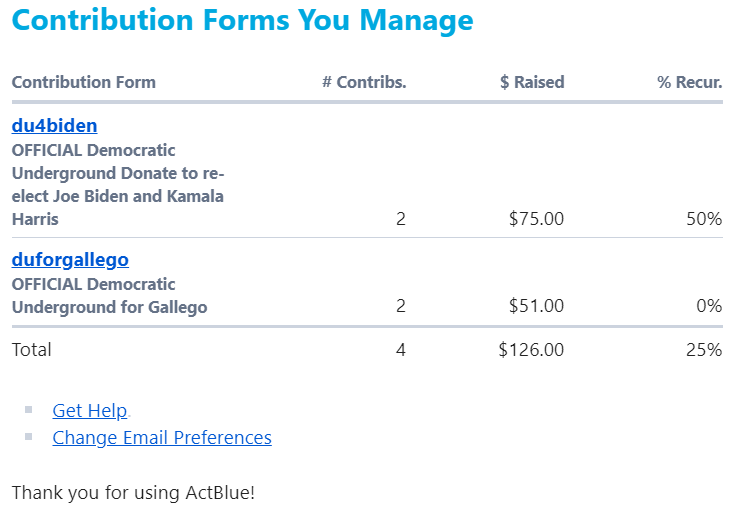Click the Contribution Forms You Manage heading

pyautogui.click(x=243, y=19)
